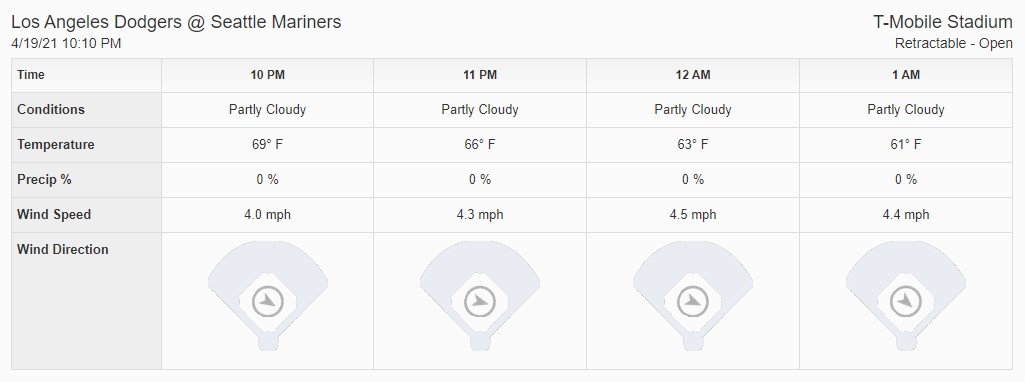
Task: Select the 11 PM ballpark field diagram
Action: (x=480, y=296)
